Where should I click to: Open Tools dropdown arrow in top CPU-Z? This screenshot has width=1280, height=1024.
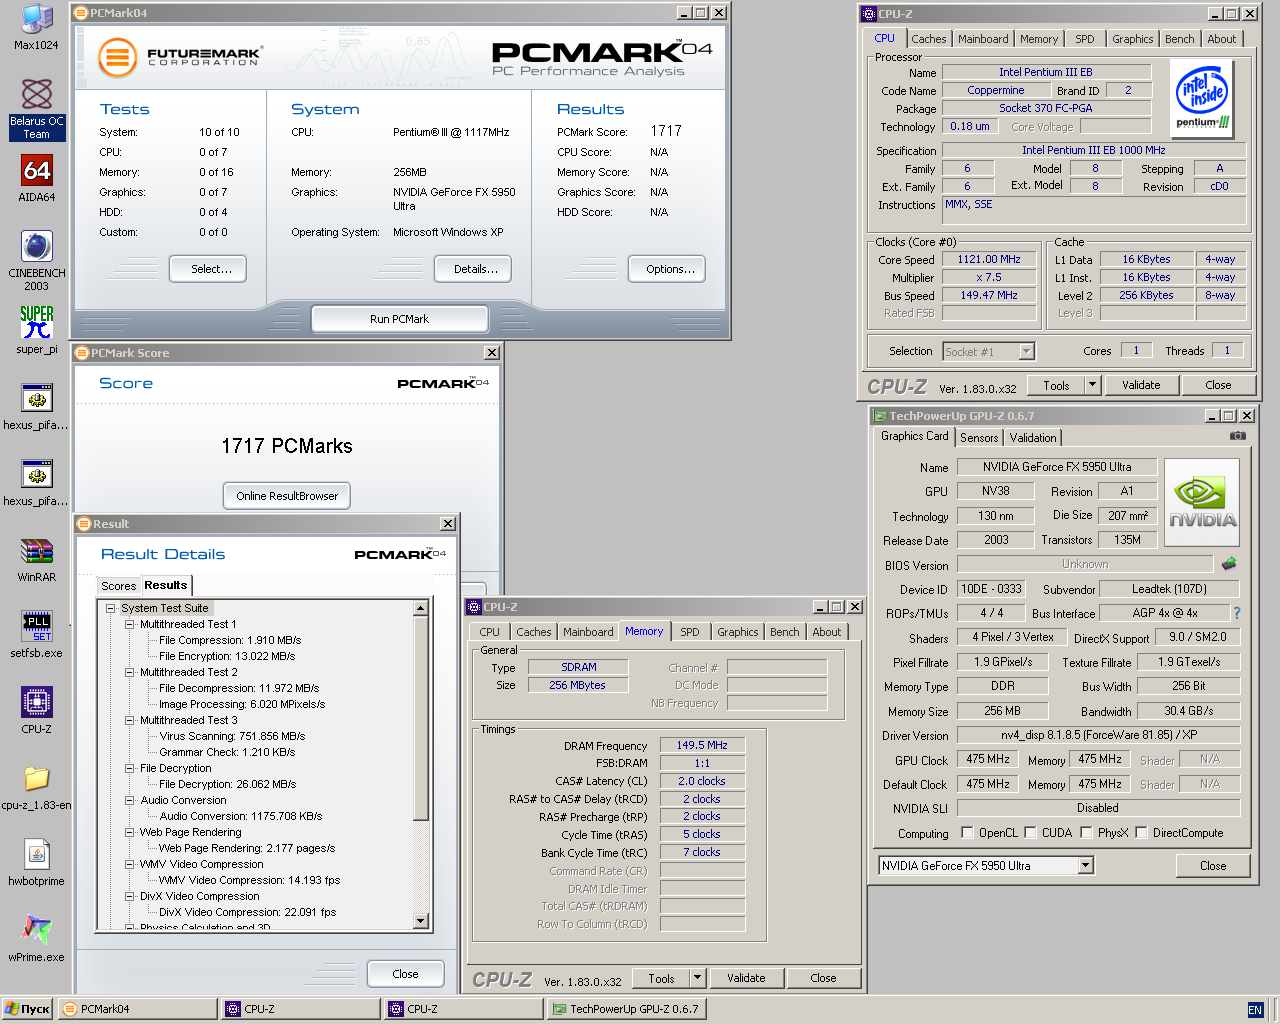click(x=1092, y=385)
